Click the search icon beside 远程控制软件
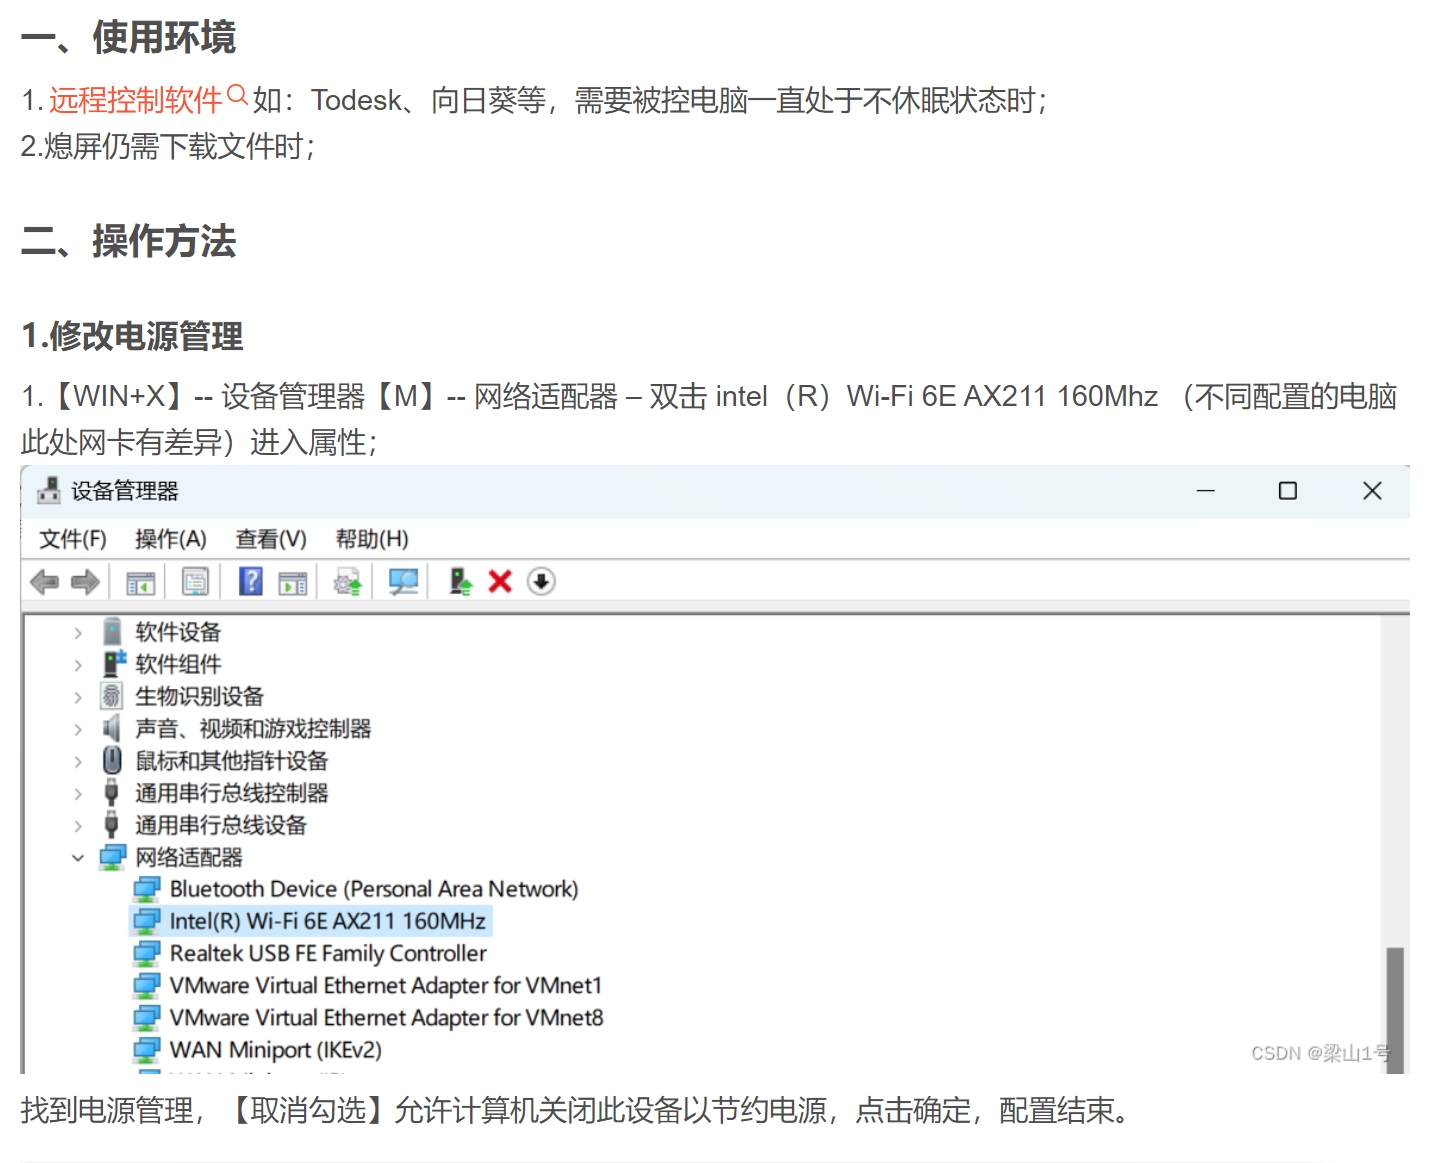 coord(238,96)
